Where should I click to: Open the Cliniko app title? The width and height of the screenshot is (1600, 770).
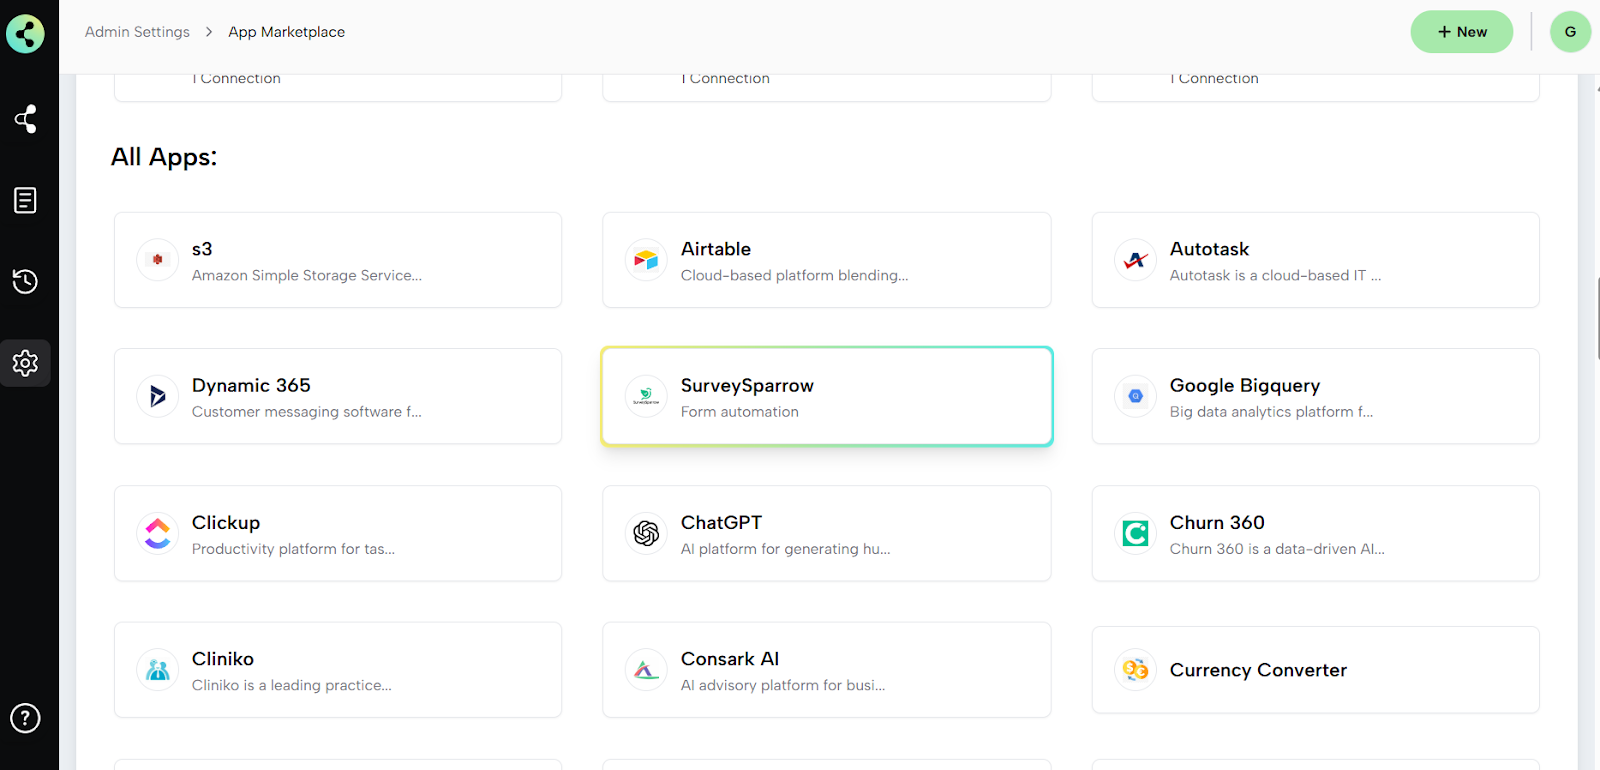(x=223, y=659)
